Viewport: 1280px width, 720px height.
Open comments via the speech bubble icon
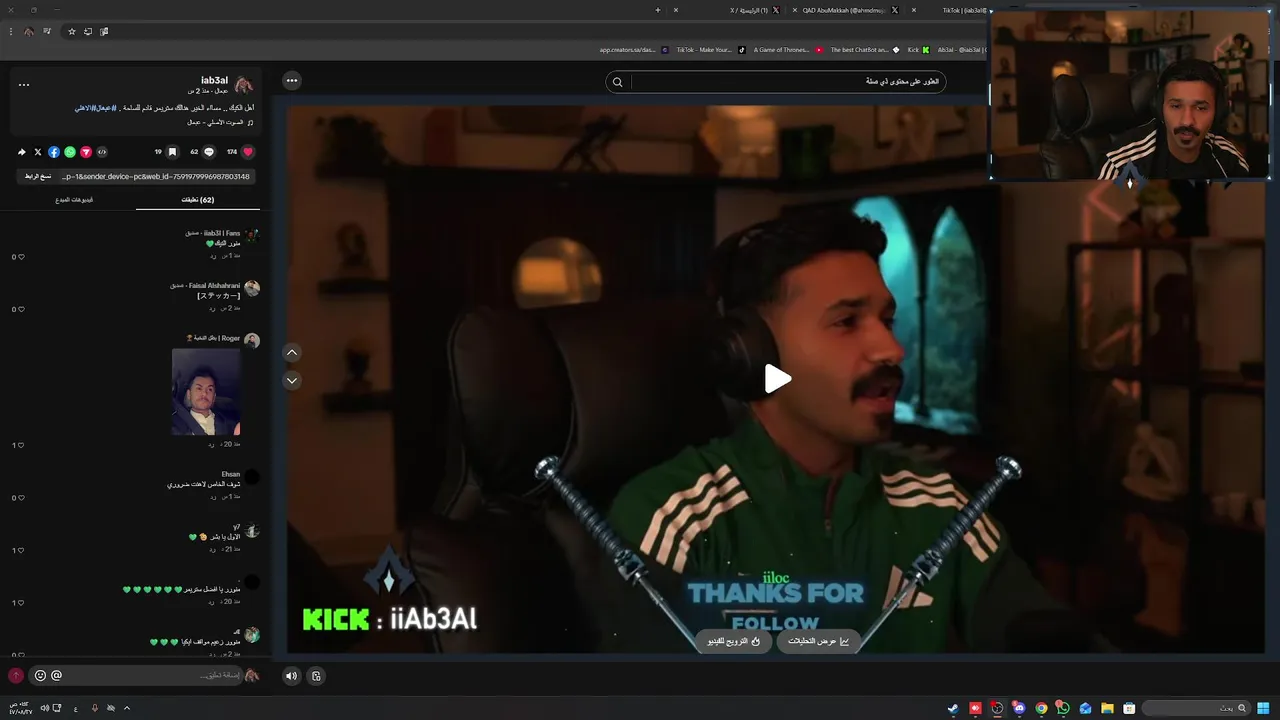tap(209, 152)
